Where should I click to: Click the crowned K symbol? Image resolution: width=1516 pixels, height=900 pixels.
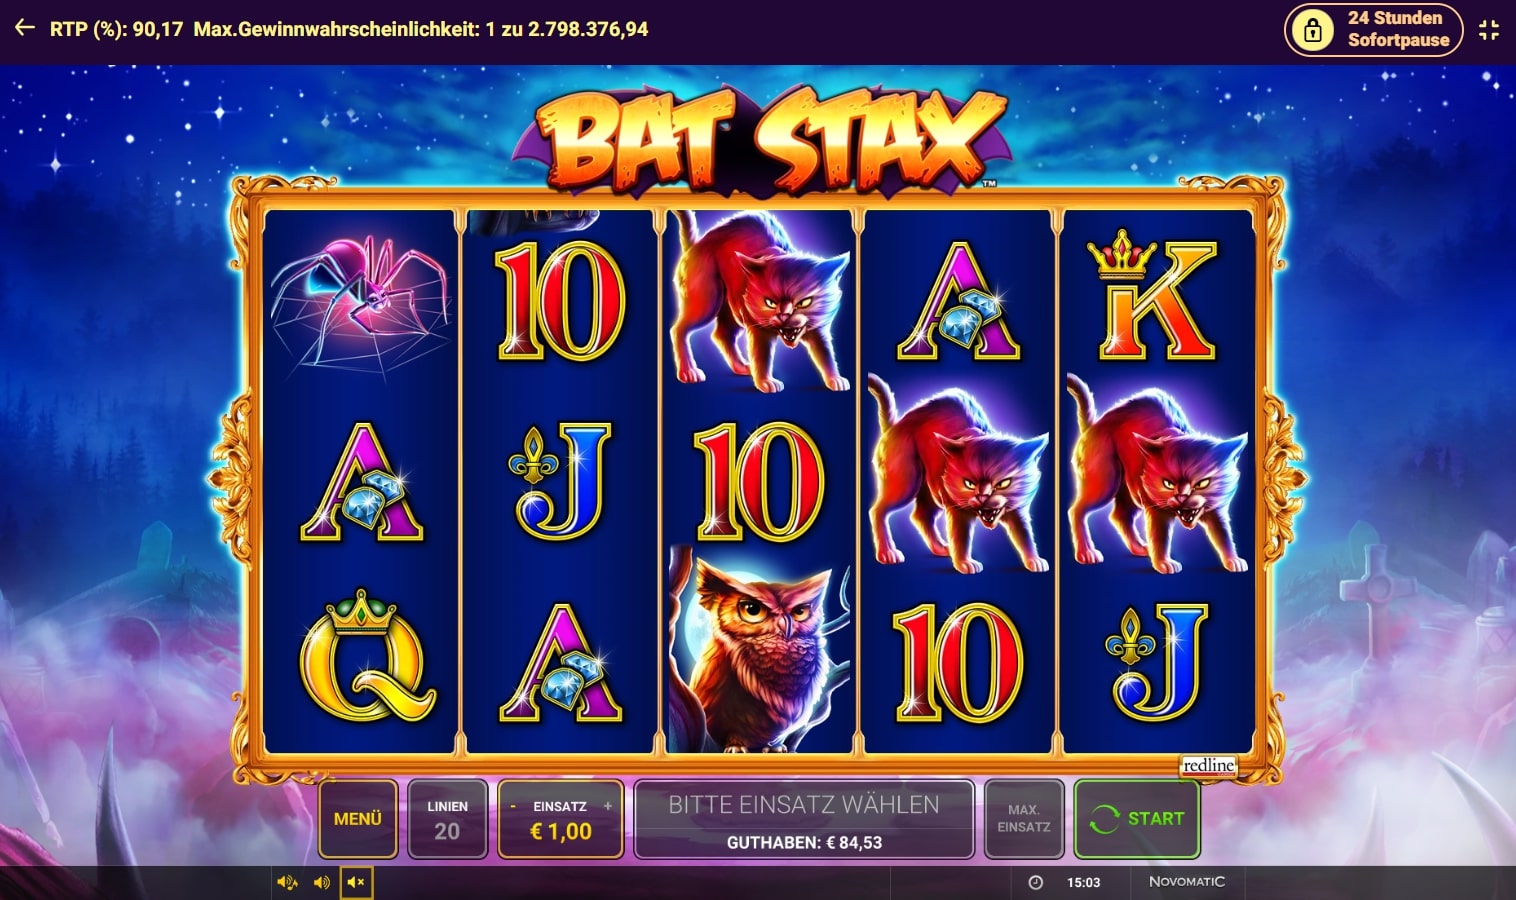click(1153, 295)
